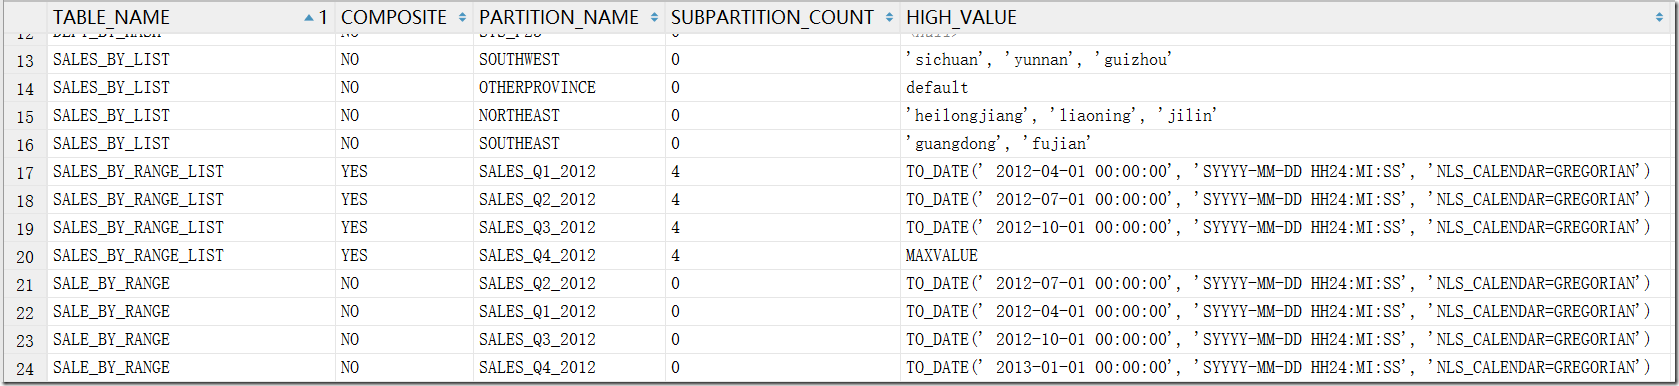Sort by TABLE_NAME column header
Screen dimensions: 1679x386
tap(111, 17)
